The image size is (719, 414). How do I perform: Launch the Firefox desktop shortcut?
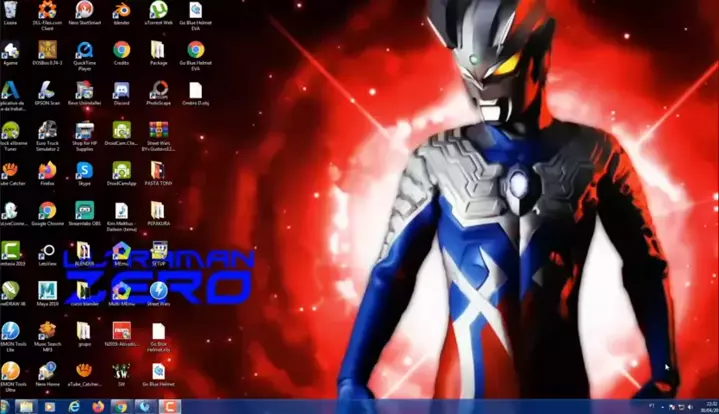coord(47,171)
